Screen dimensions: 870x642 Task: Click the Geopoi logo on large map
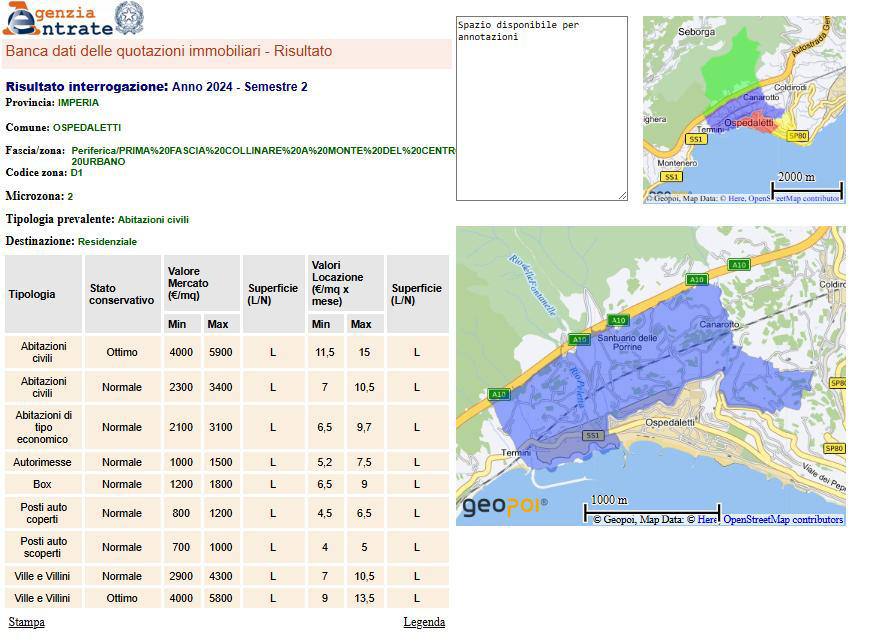(504, 507)
